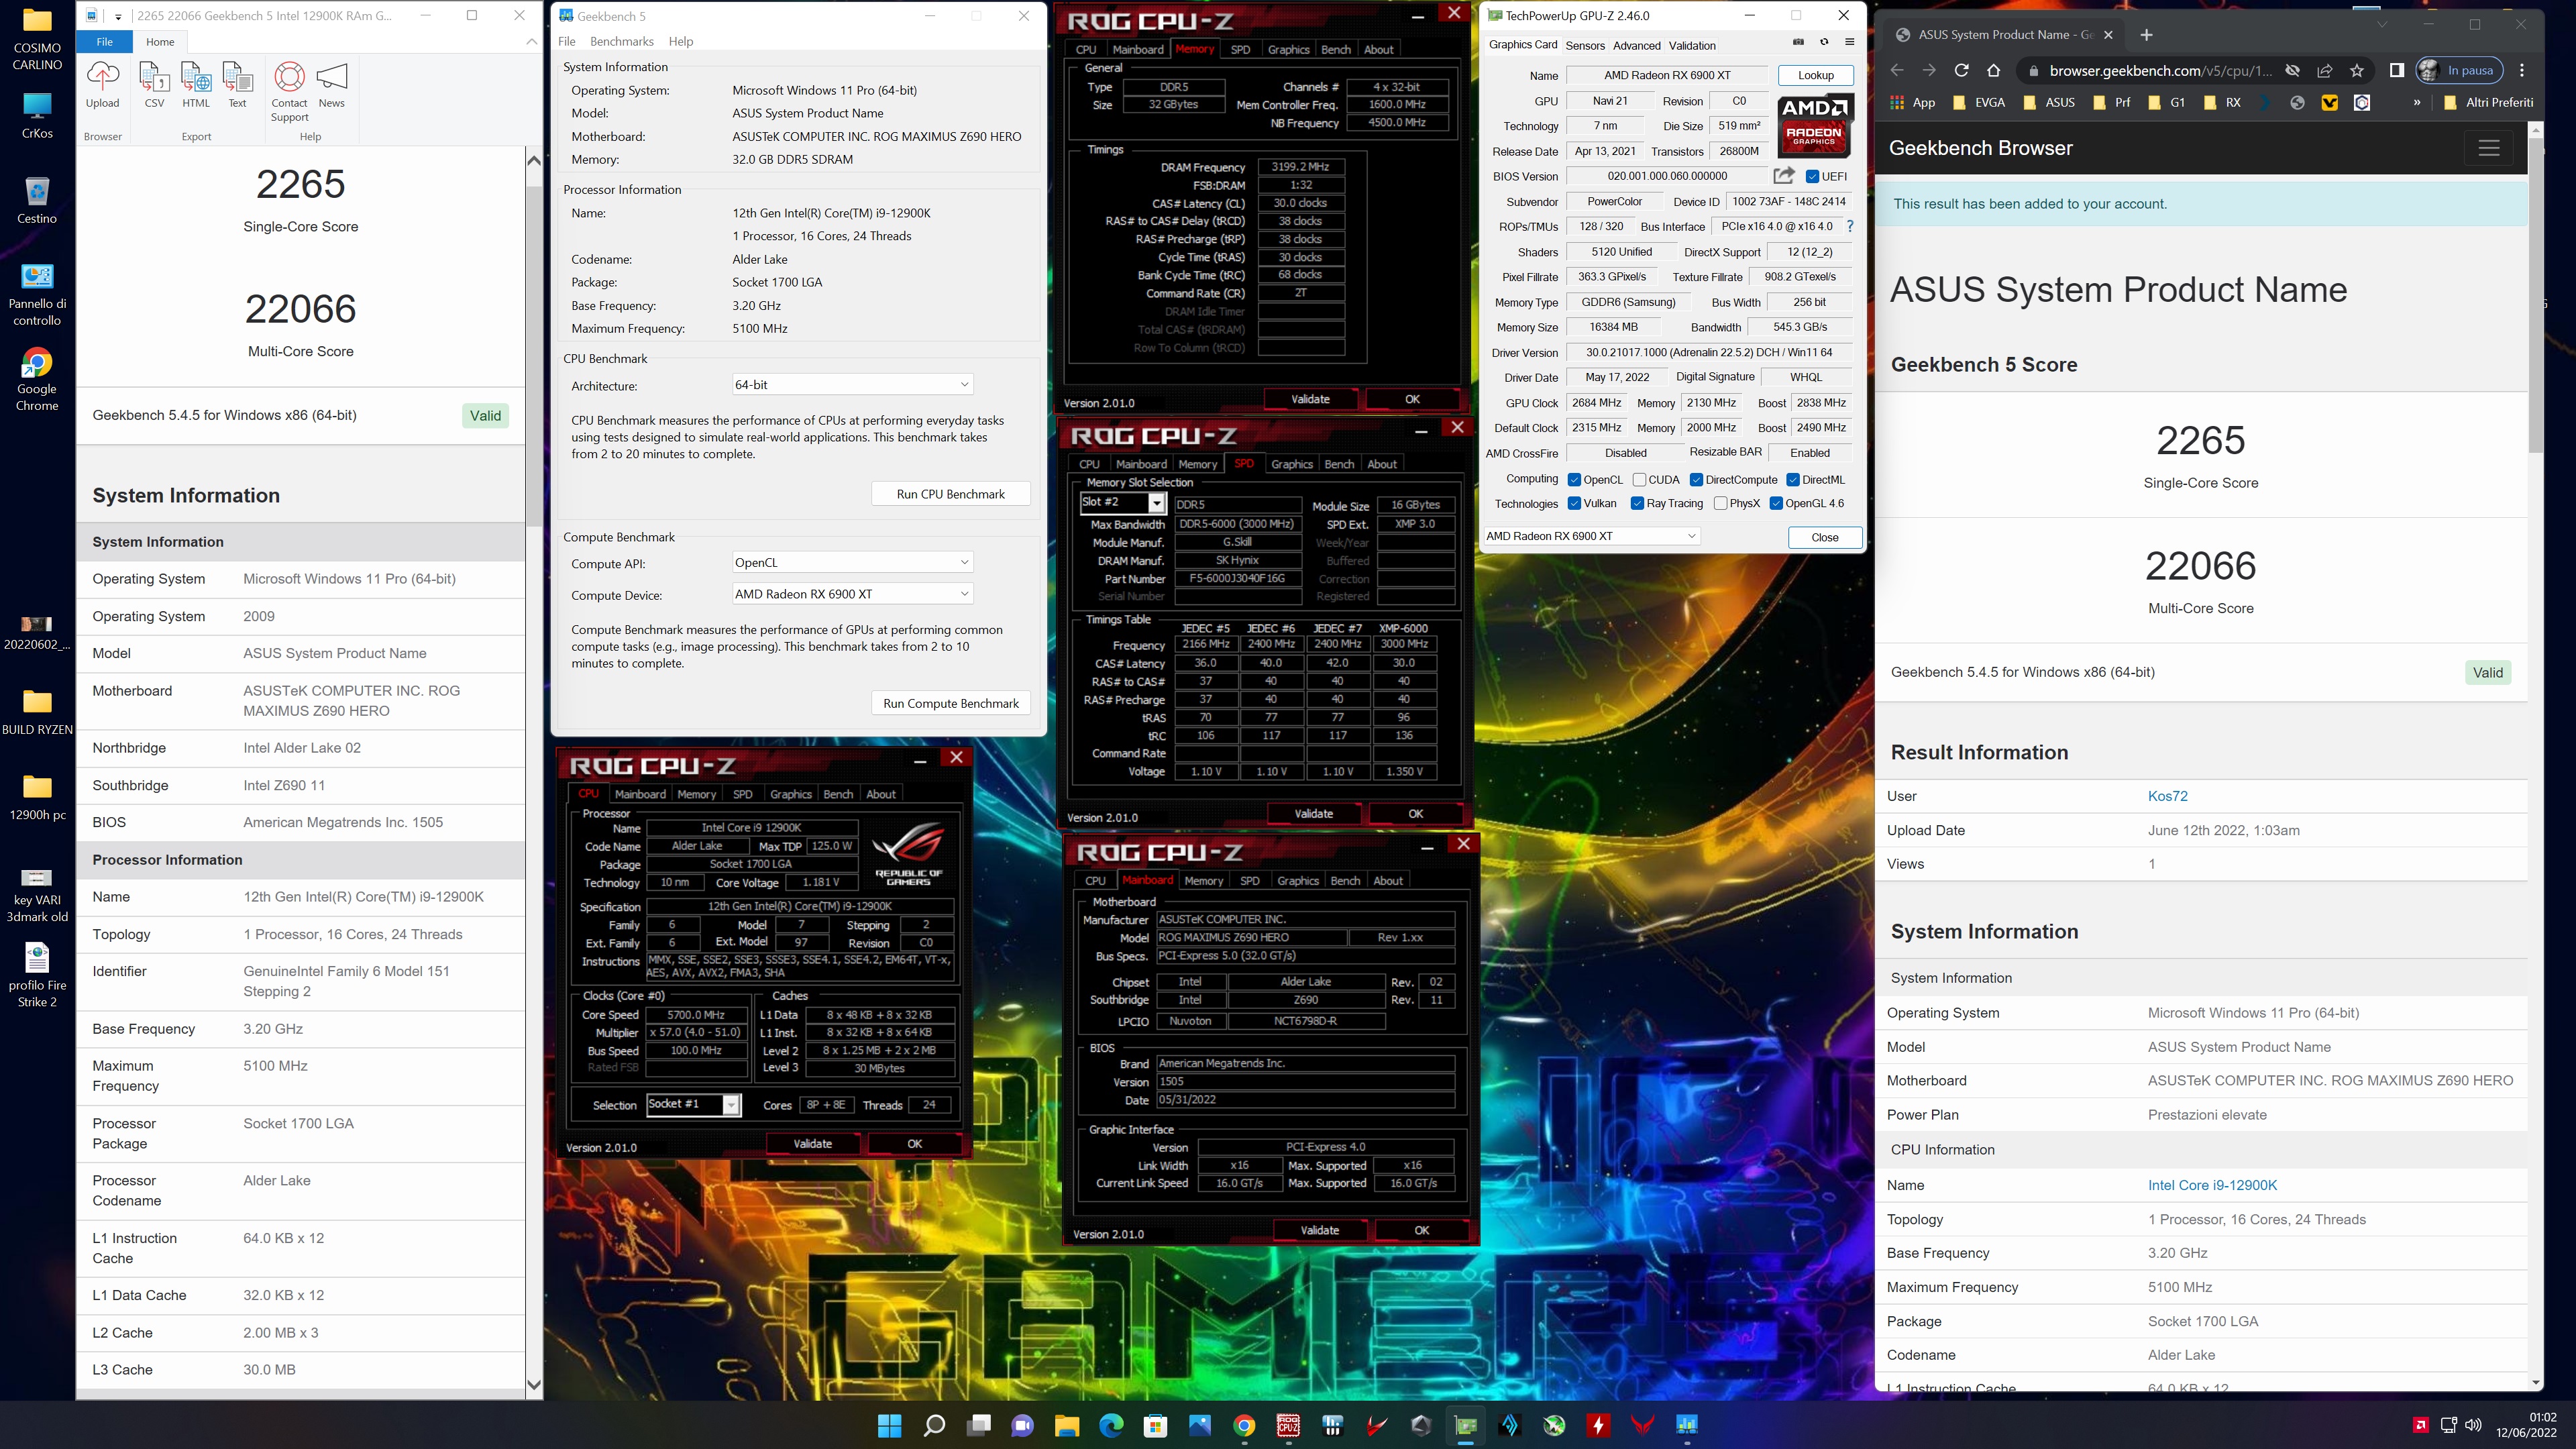
Task: Switch to the Advanced tab in GPU-Z
Action: (x=1636, y=45)
